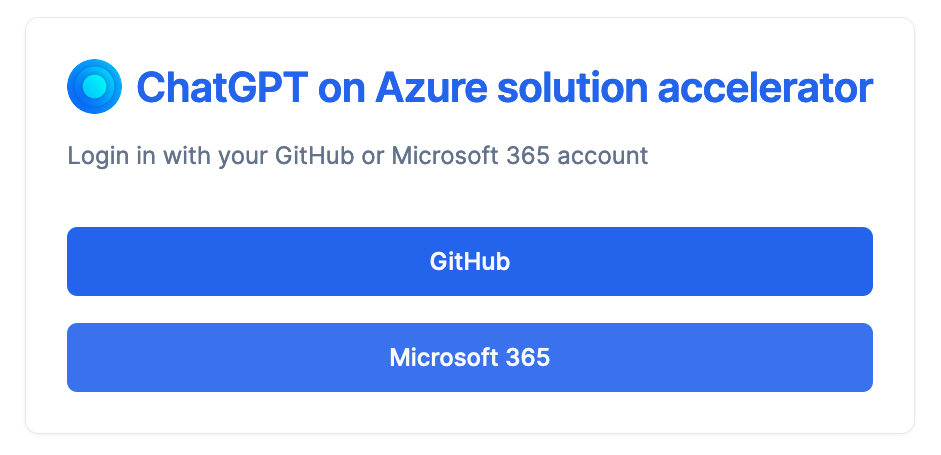This screenshot has width=941, height=455.
Task: Click the Microsoft 365 label on the second button
Action: pyautogui.click(x=470, y=357)
